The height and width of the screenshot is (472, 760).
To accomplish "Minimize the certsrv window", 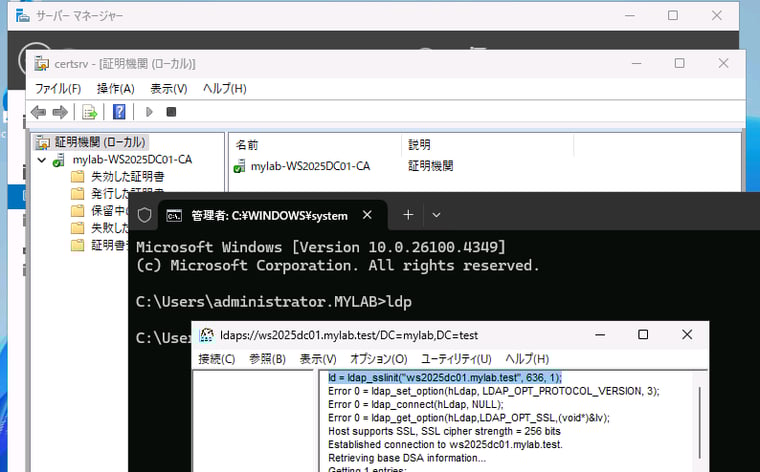I will (636, 63).
